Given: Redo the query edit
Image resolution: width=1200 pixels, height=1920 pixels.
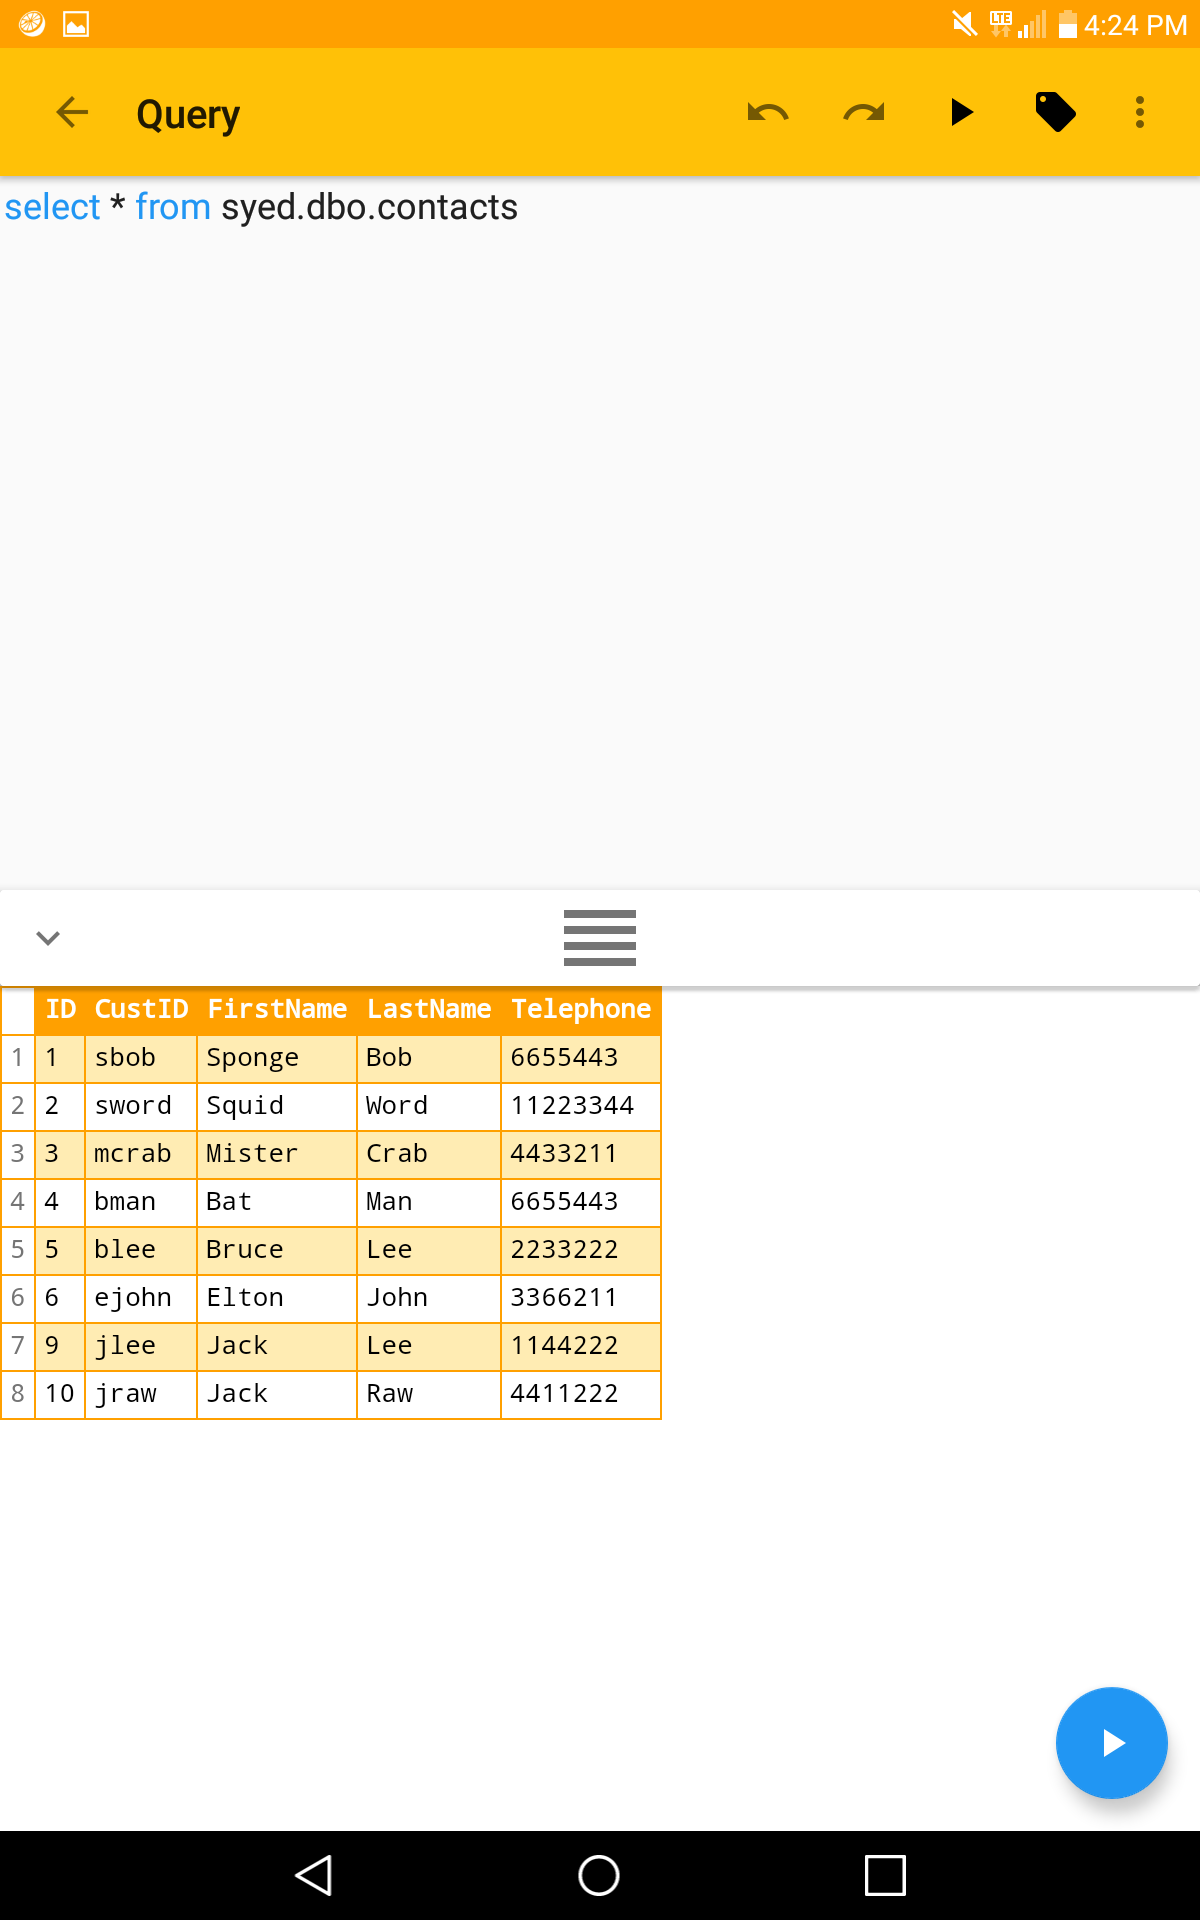Looking at the screenshot, I should click(864, 113).
